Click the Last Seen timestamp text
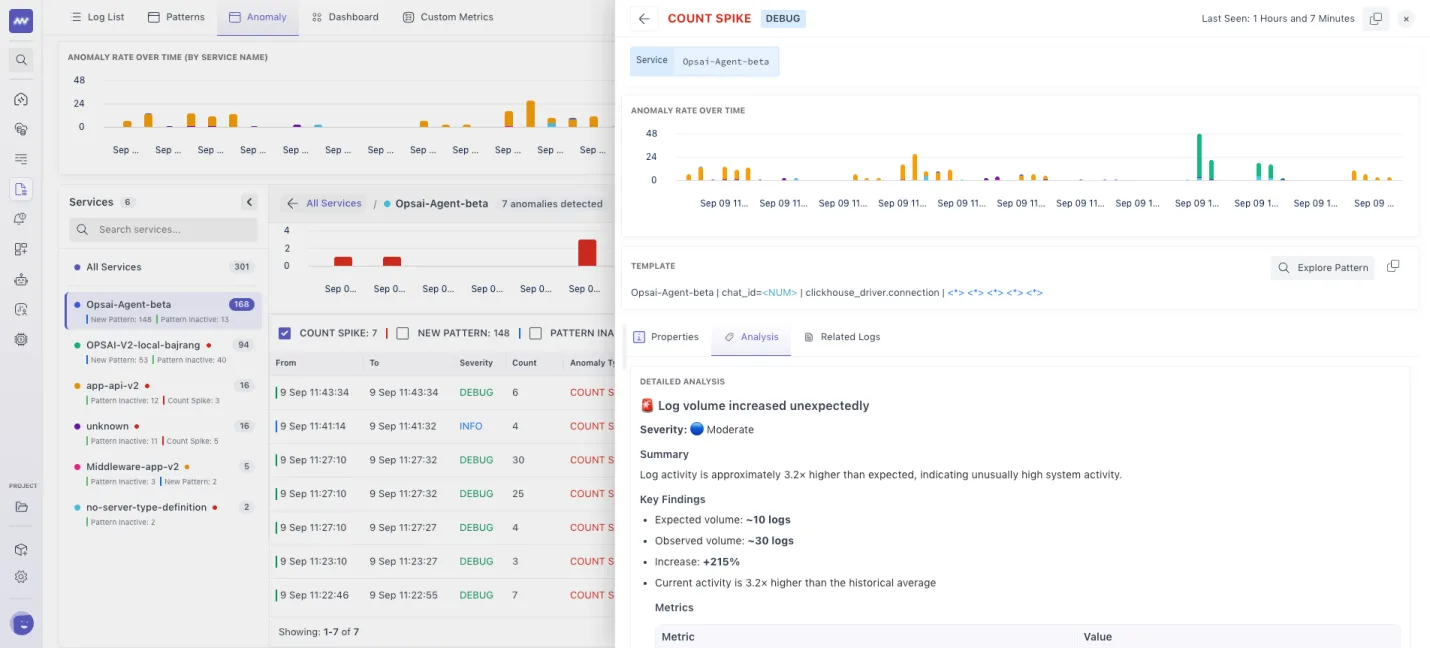The image size is (1430, 648). click(x=1278, y=18)
